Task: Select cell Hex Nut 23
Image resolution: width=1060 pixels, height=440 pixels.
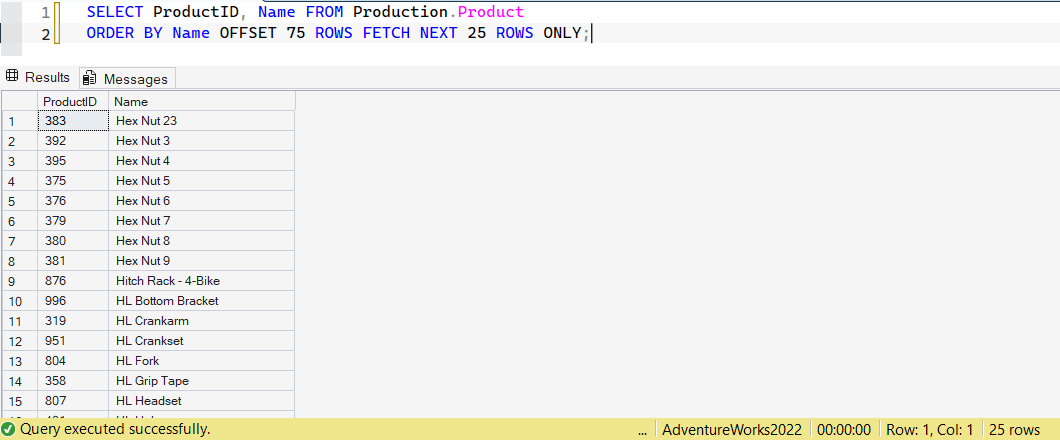Action: 201,121
